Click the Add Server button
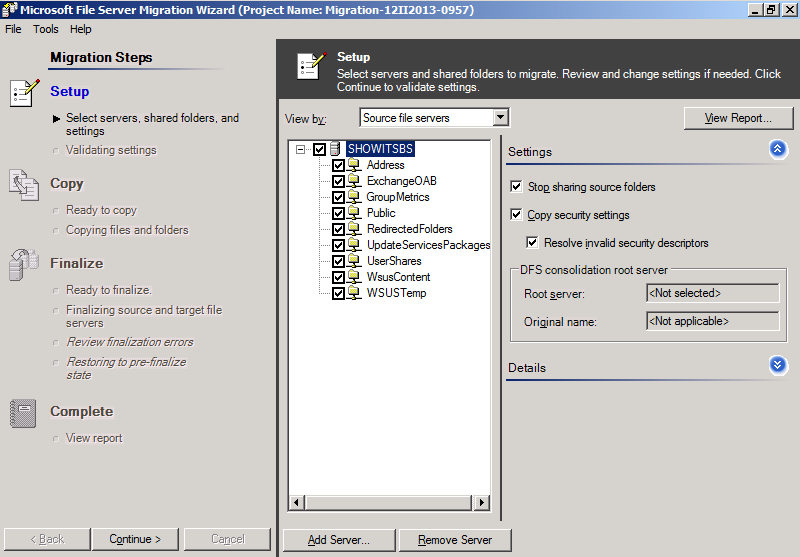This screenshot has height=557, width=800. click(x=339, y=540)
